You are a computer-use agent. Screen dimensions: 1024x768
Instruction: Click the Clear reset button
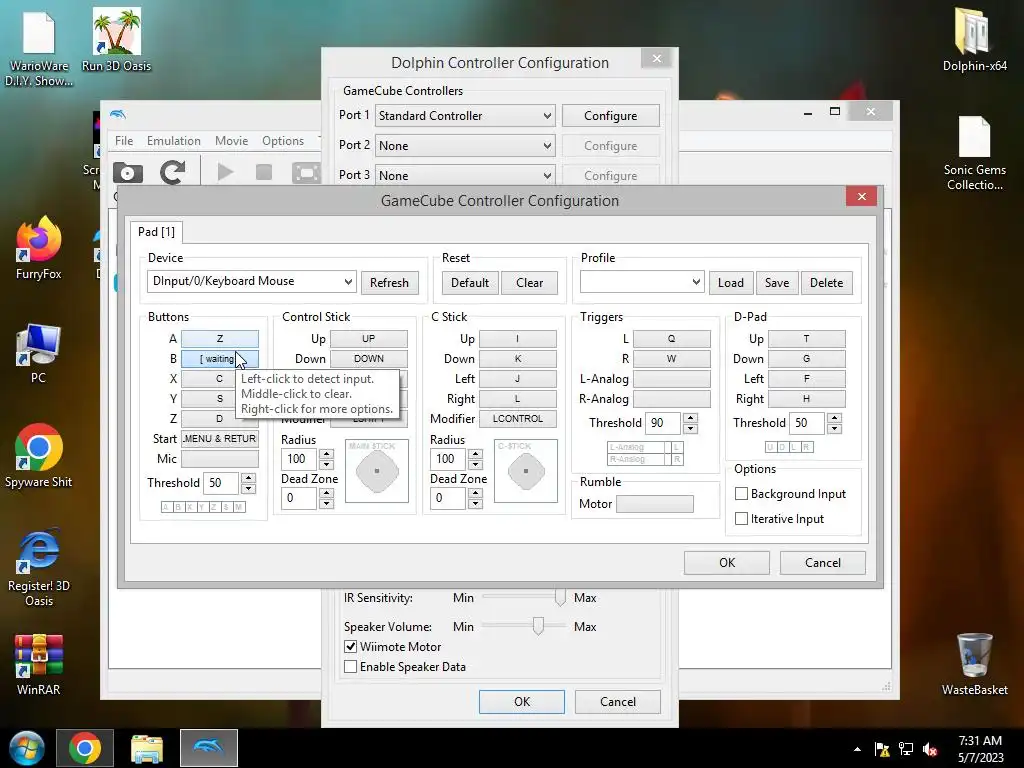click(x=529, y=283)
